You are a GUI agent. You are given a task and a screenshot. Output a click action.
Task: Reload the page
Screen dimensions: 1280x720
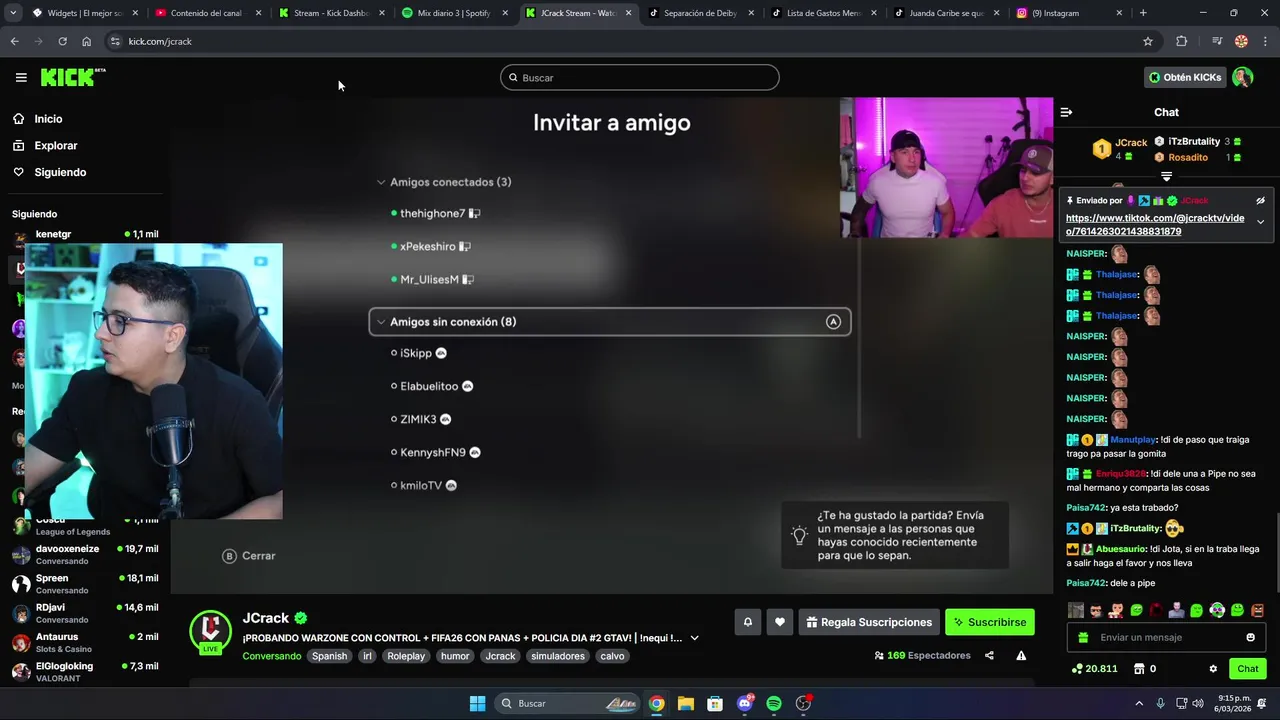pos(62,41)
